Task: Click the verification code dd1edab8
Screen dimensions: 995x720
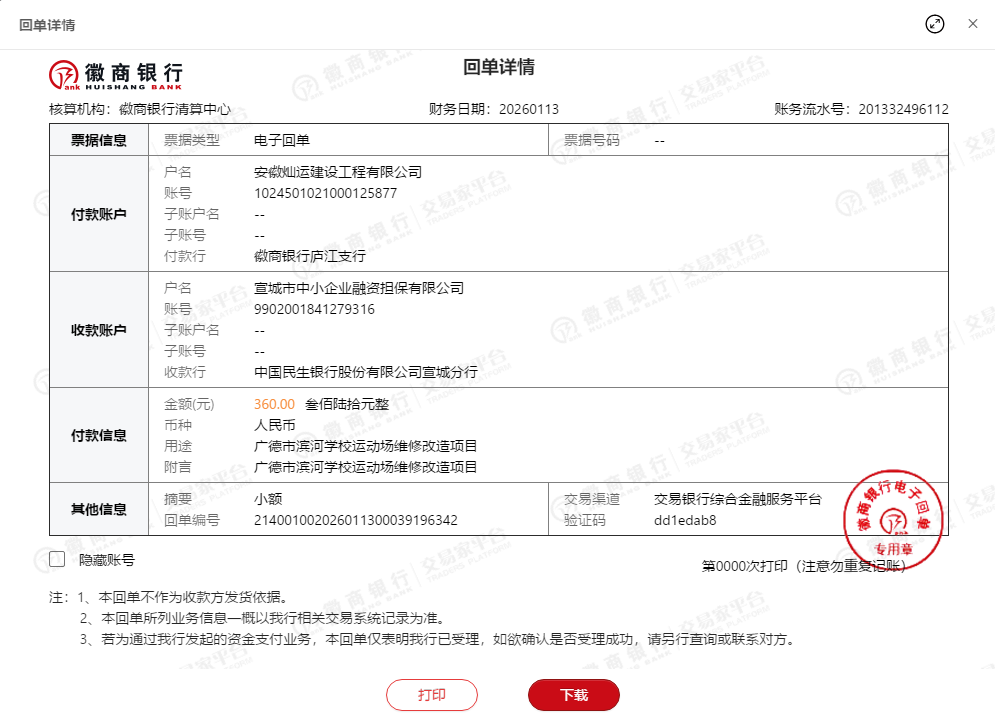Action: [x=685, y=520]
